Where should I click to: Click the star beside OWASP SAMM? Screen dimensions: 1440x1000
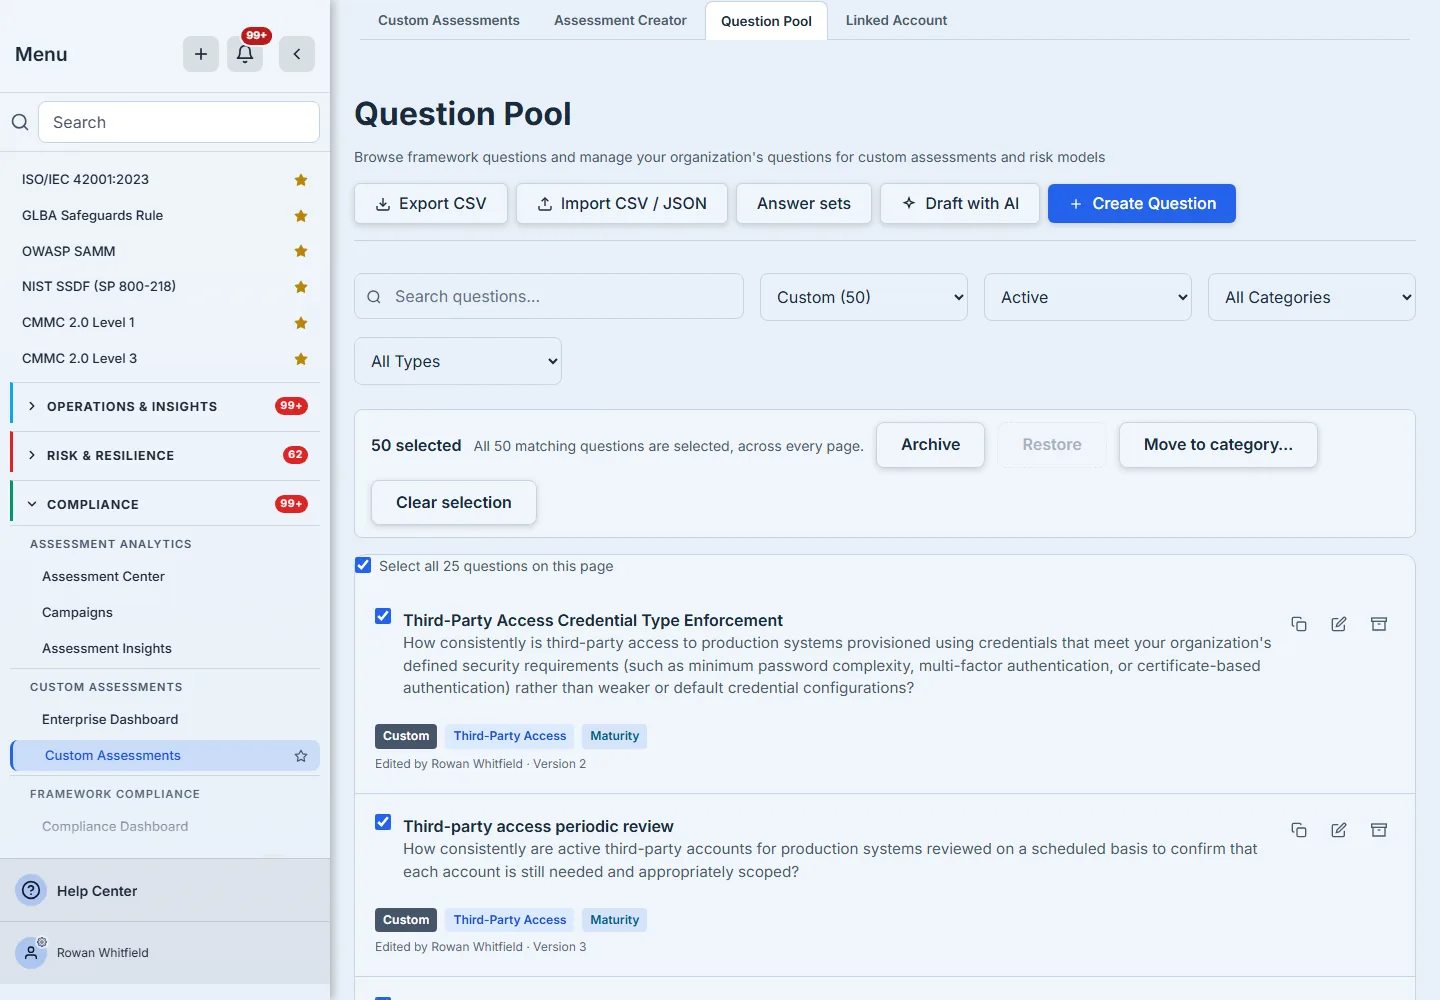tap(301, 251)
